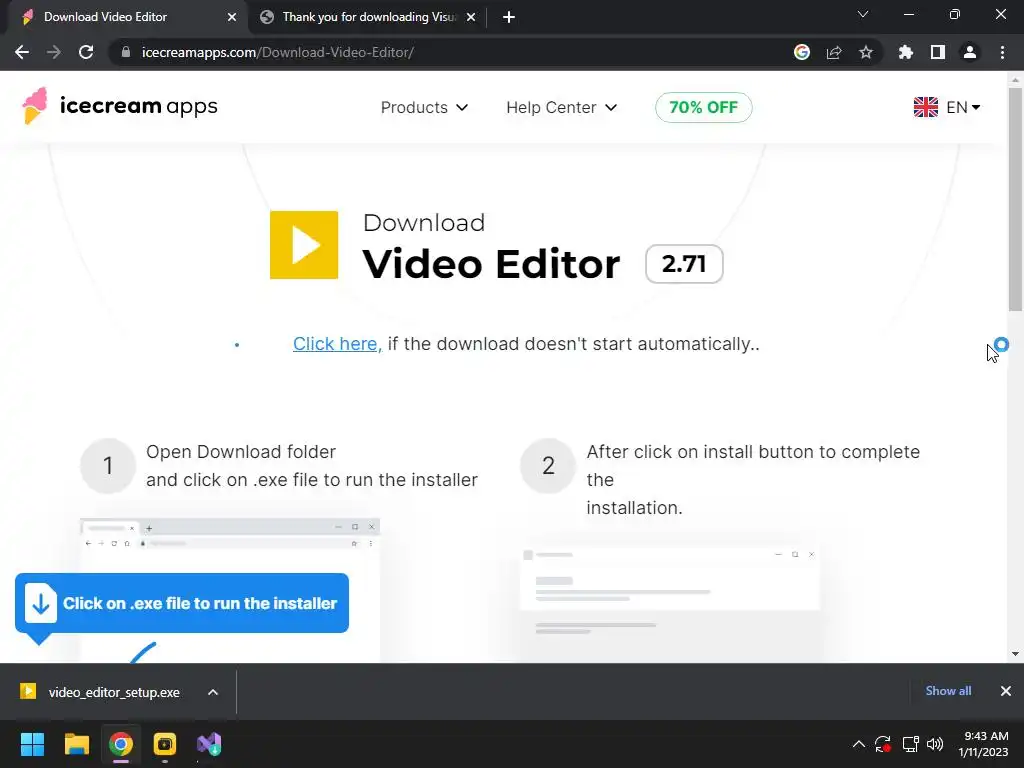Click the 2.71 version badge
Image resolution: width=1024 pixels, height=768 pixels.
click(x=684, y=264)
